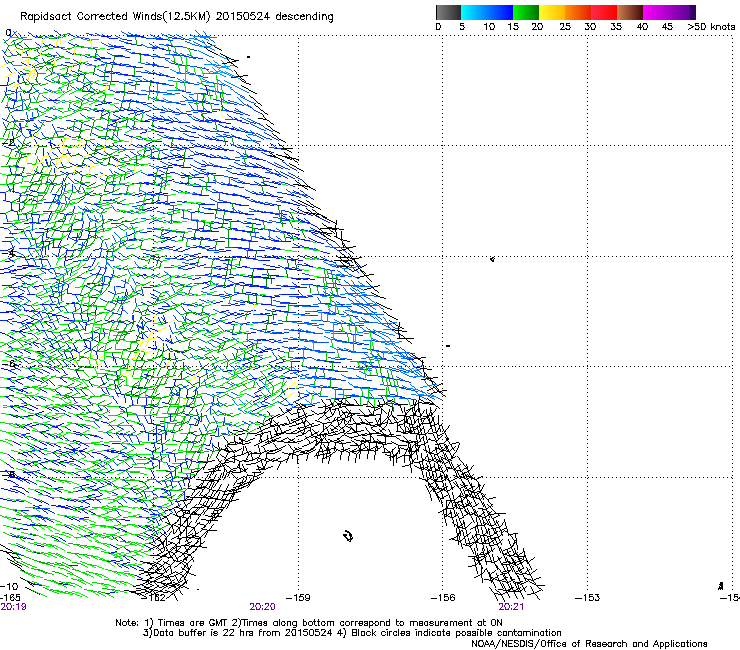Viewport: 740px width, 650px height.
Task: Click the '-165' longitude axis label
Action: [x=10, y=597]
